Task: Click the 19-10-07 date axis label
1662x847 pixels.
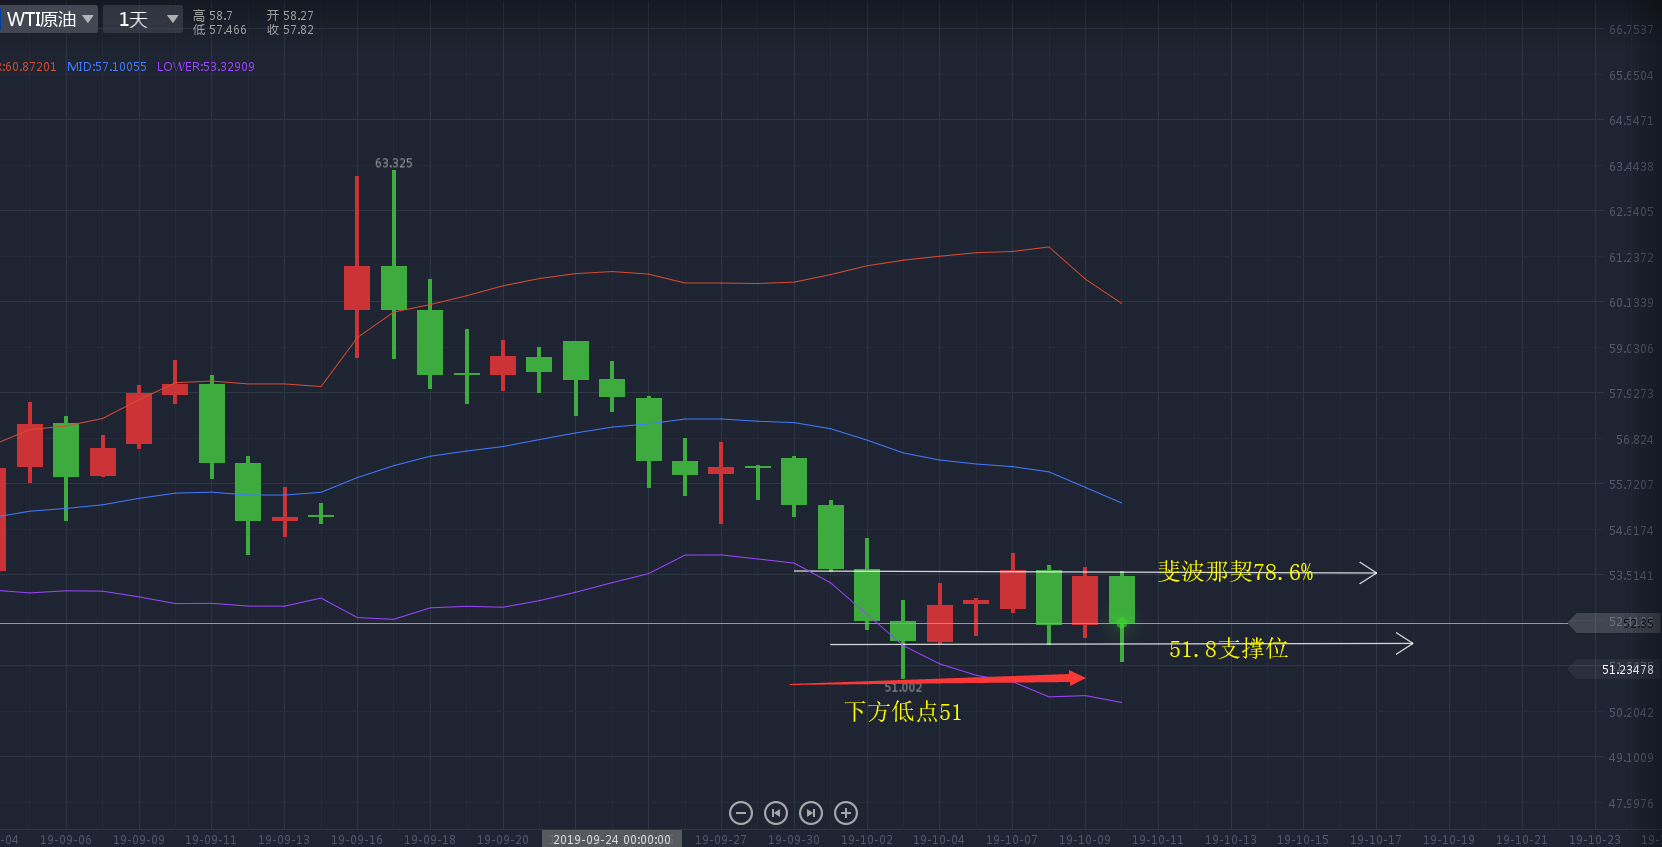Action: point(1012,840)
